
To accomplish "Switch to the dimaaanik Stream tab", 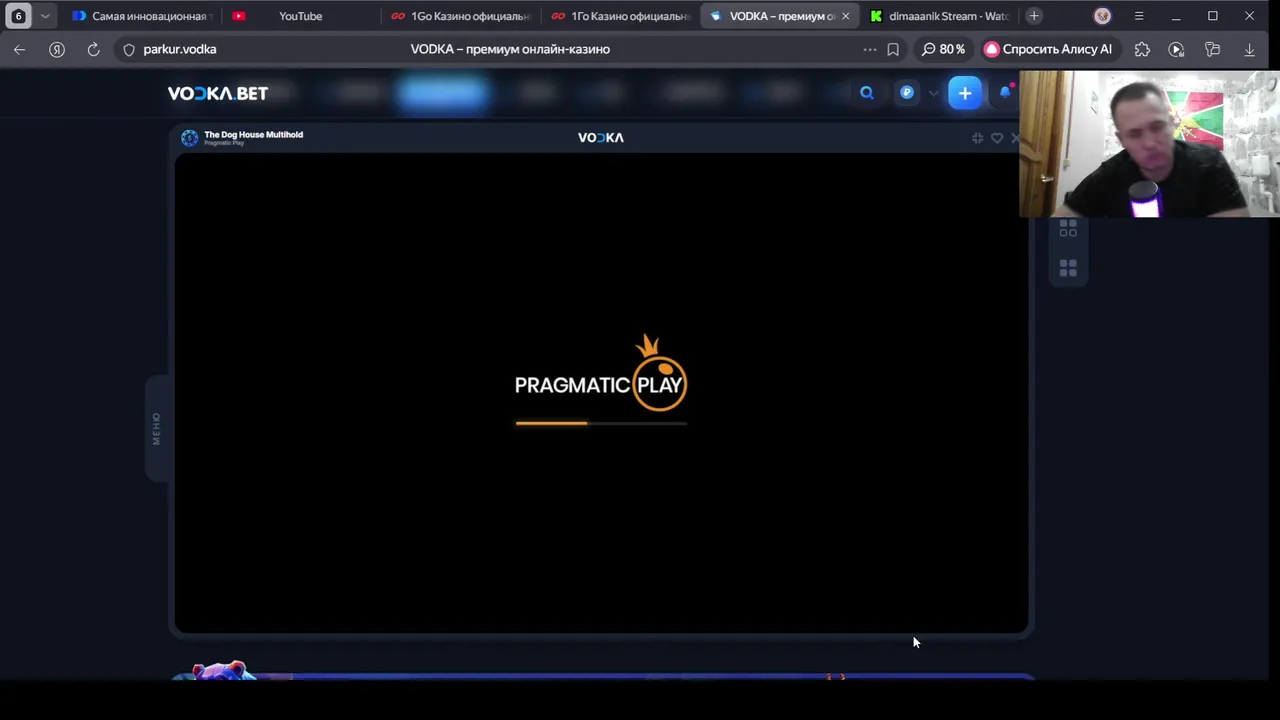I will (x=938, y=16).
